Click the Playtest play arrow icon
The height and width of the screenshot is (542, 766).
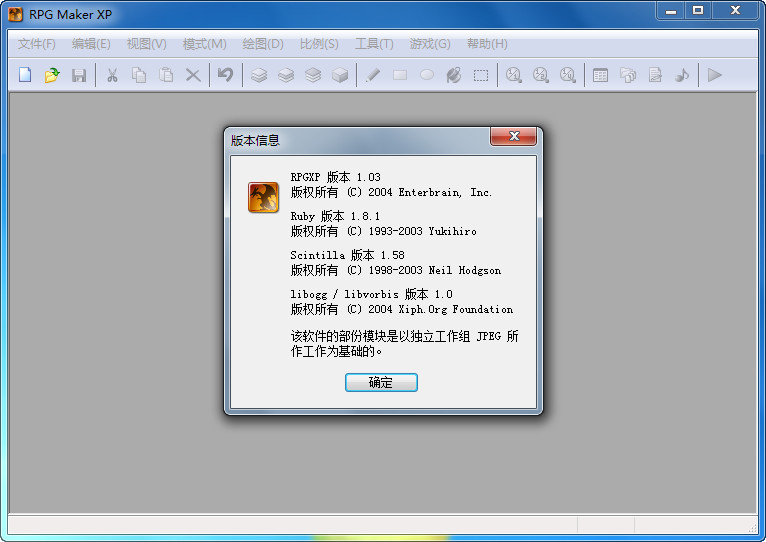(715, 75)
